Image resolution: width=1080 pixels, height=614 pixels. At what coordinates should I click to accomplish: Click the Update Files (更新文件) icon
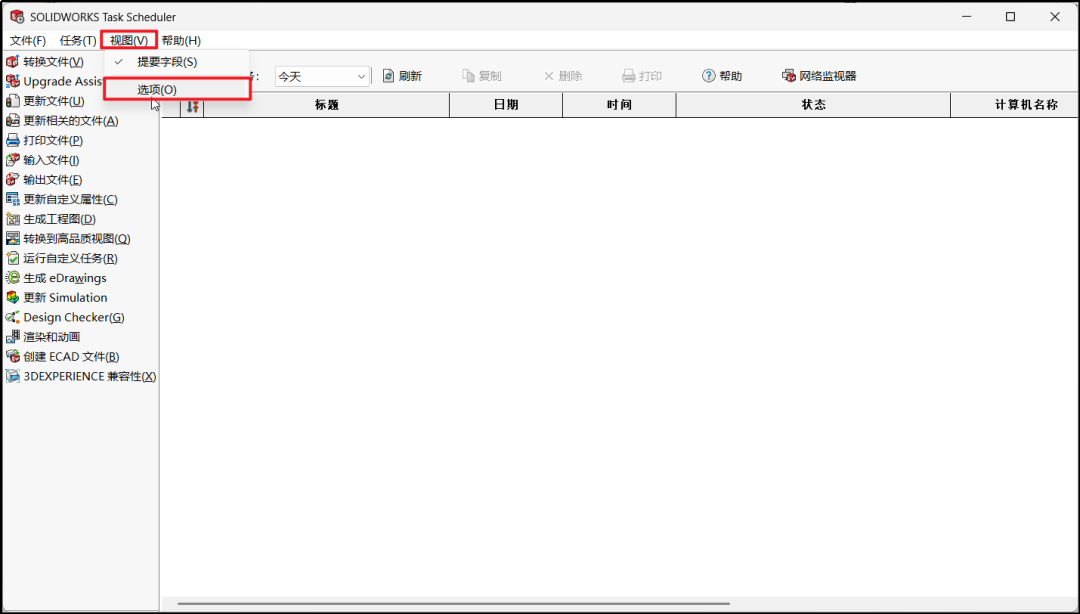pyautogui.click(x=12, y=101)
